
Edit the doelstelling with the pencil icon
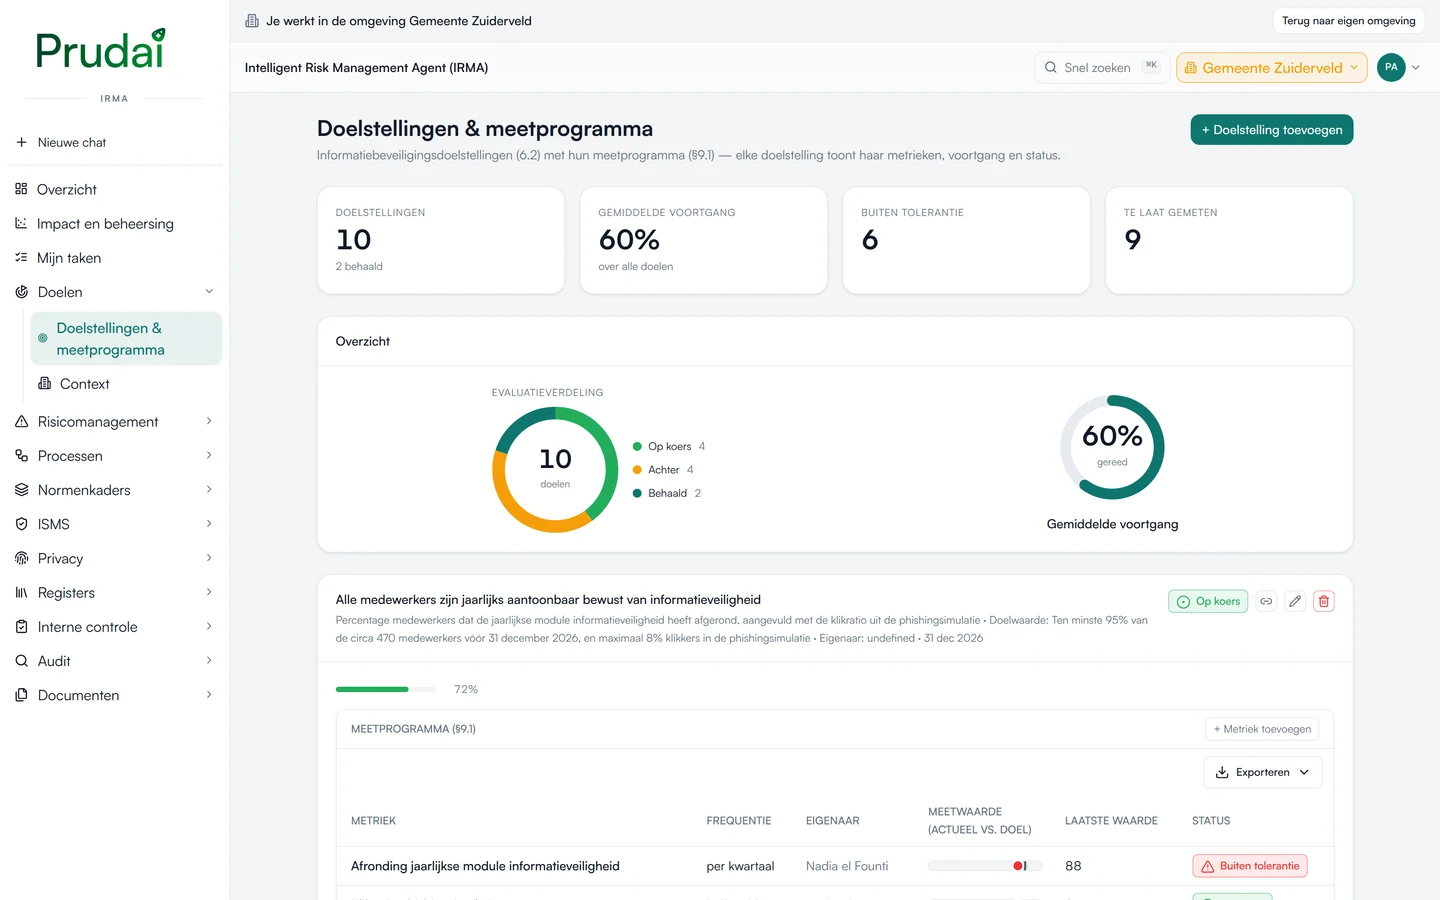(1295, 601)
